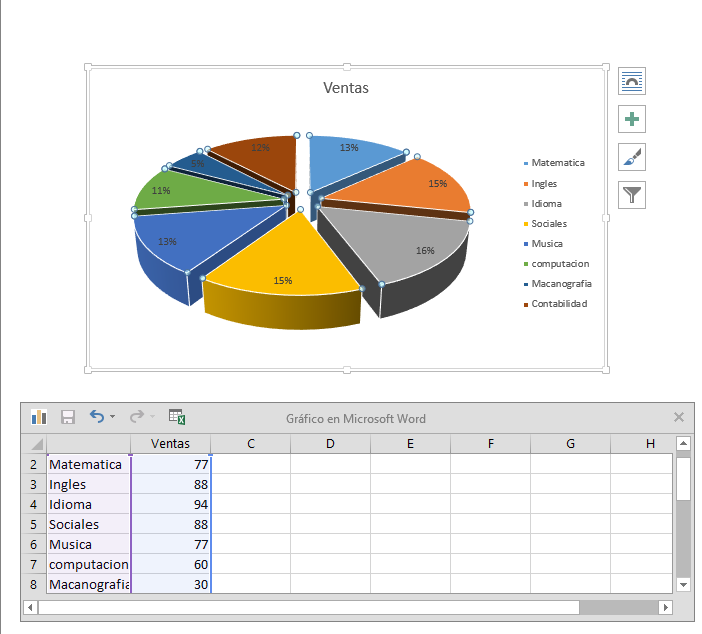Select row 5 header
The image size is (702, 634).
click(x=34, y=524)
